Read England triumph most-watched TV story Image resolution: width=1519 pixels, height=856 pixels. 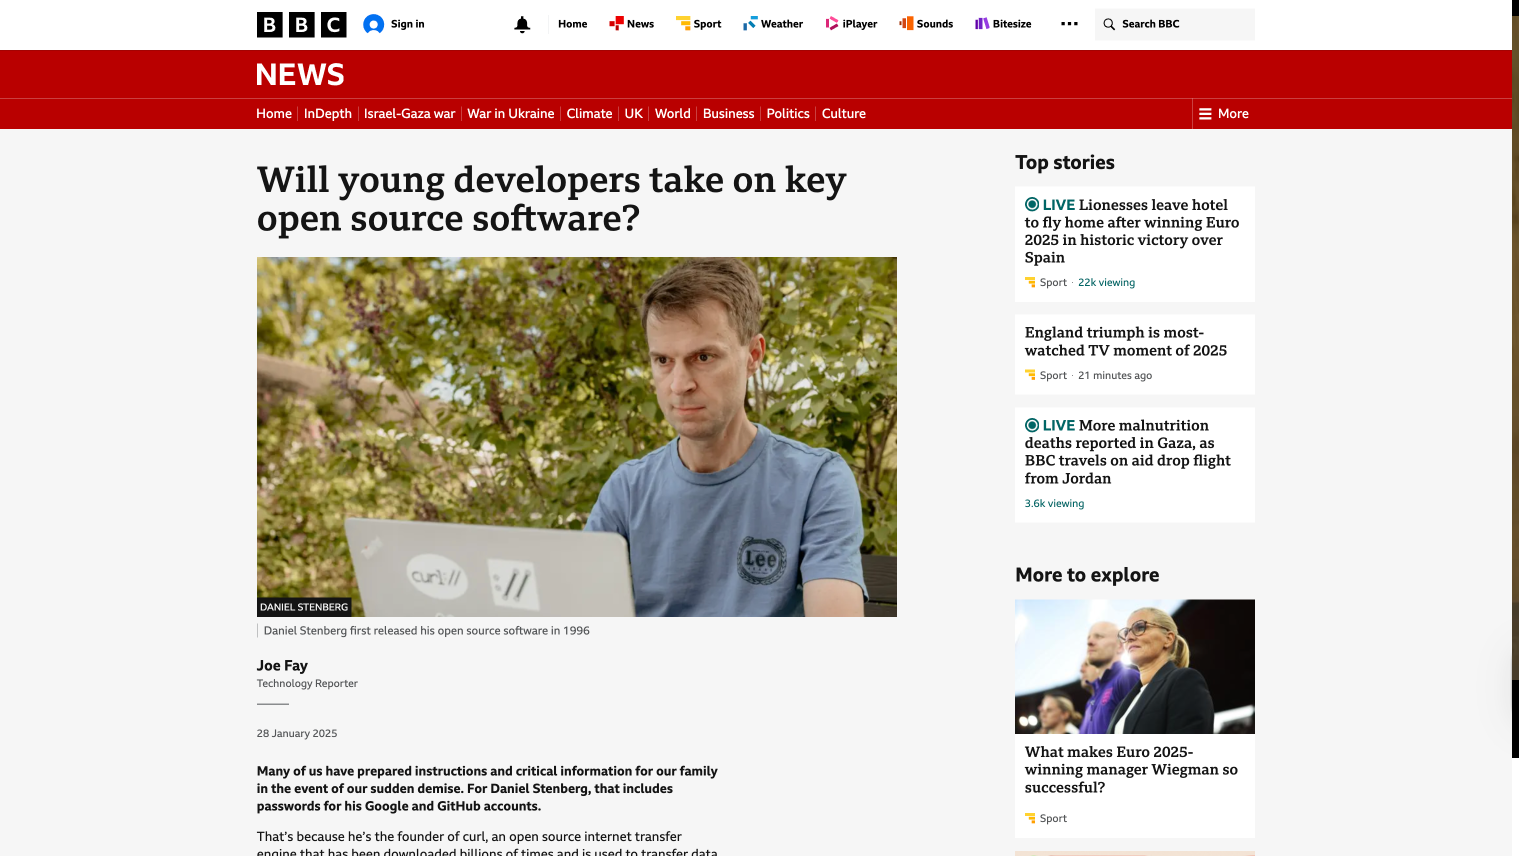pos(1125,342)
